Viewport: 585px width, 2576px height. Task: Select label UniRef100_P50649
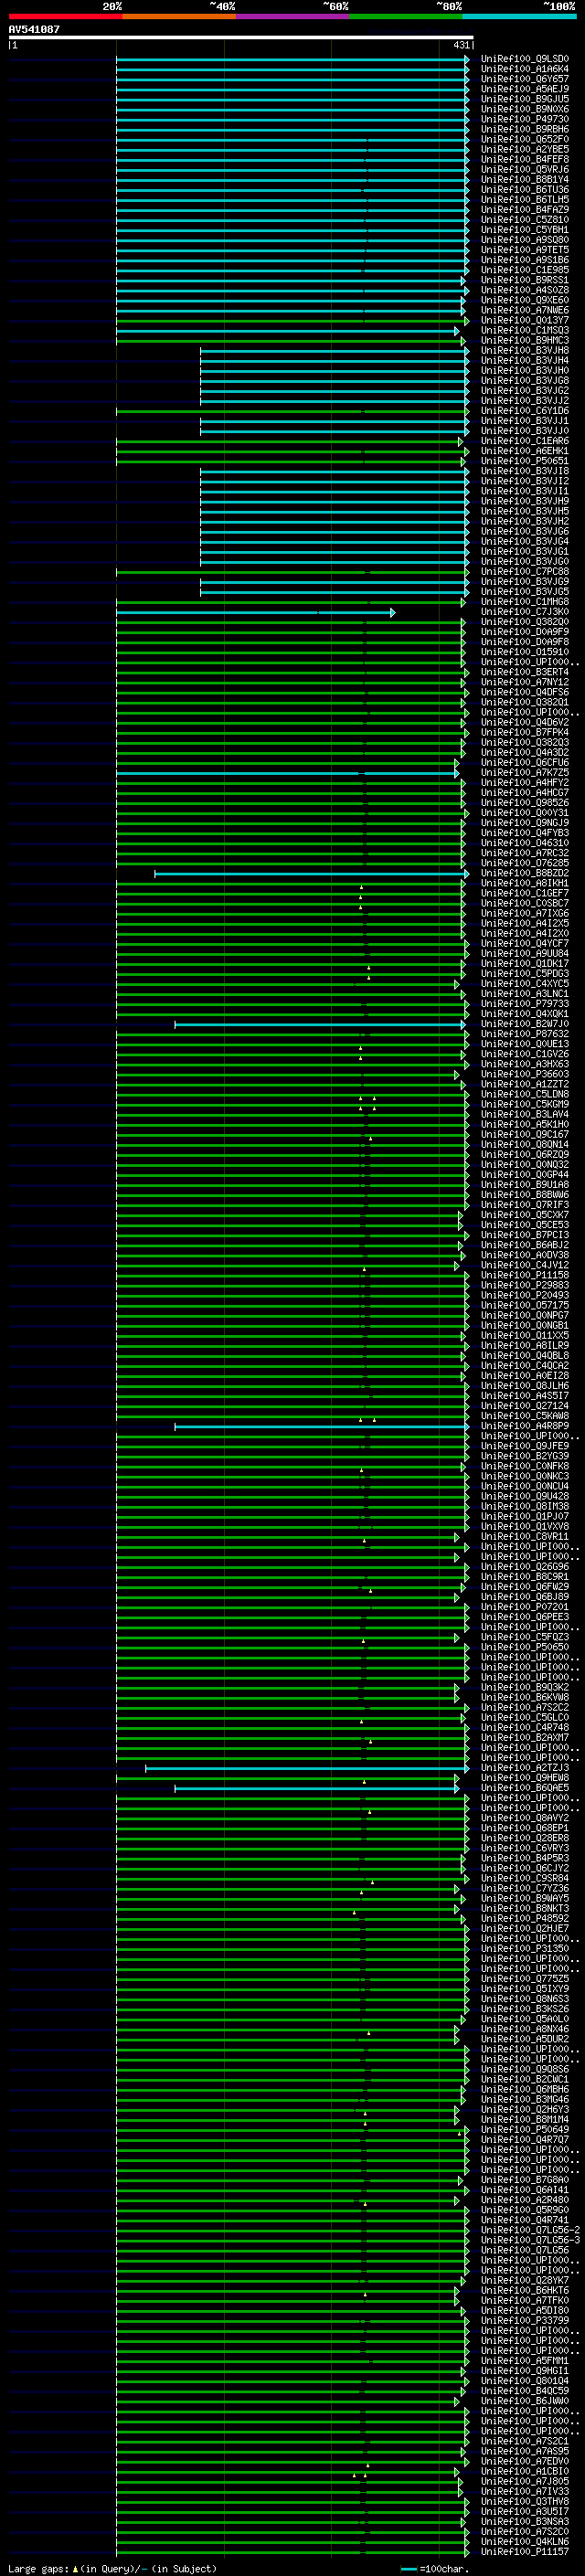click(524, 2130)
